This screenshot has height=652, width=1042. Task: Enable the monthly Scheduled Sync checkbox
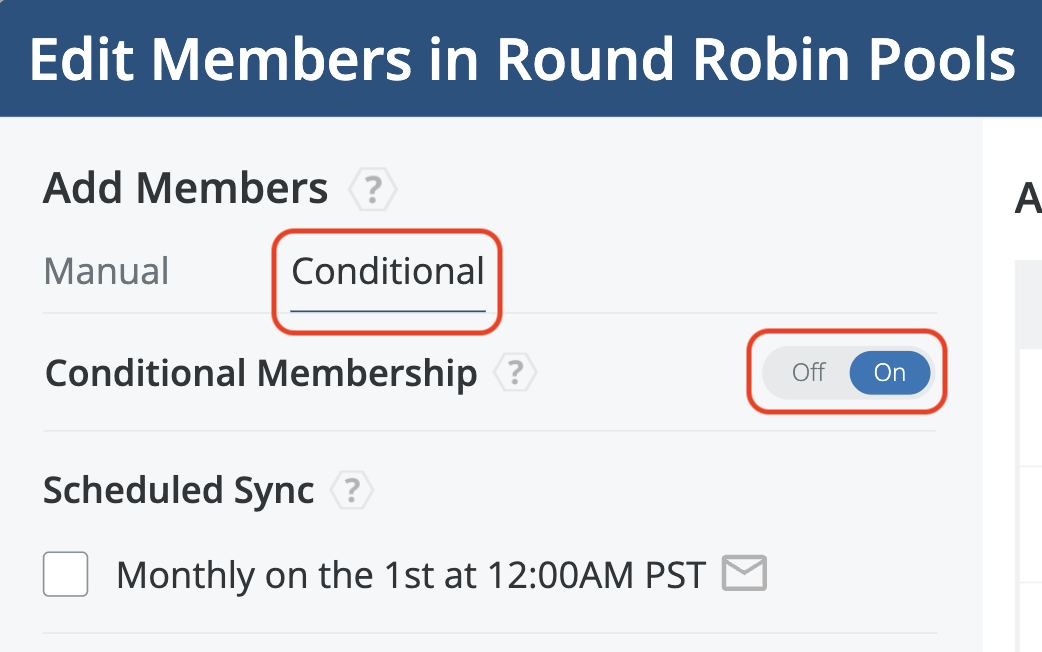click(x=66, y=575)
